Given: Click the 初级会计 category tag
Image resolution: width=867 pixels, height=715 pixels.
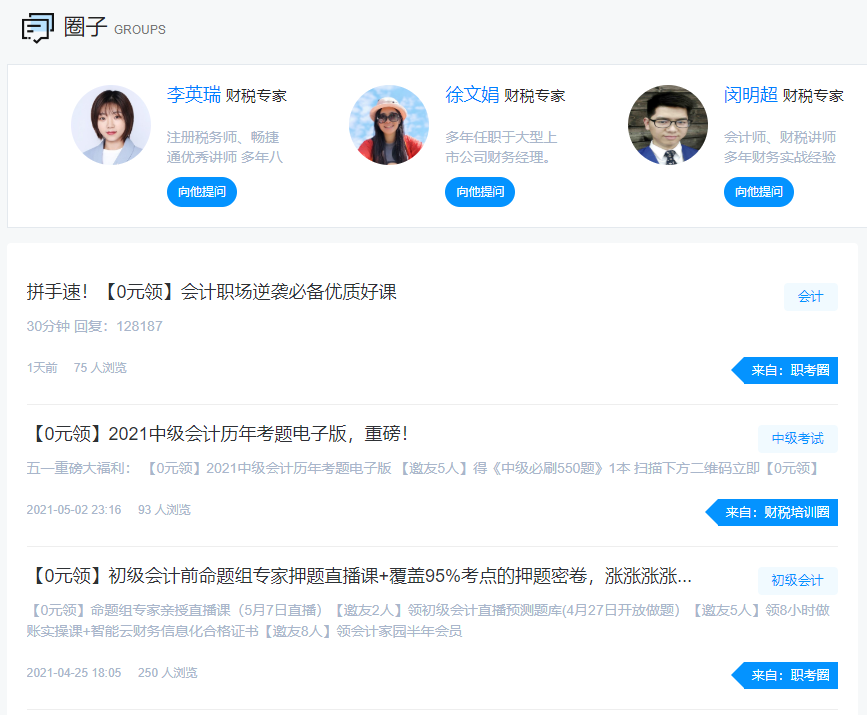Looking at the screenshot, I should point(797,581).
